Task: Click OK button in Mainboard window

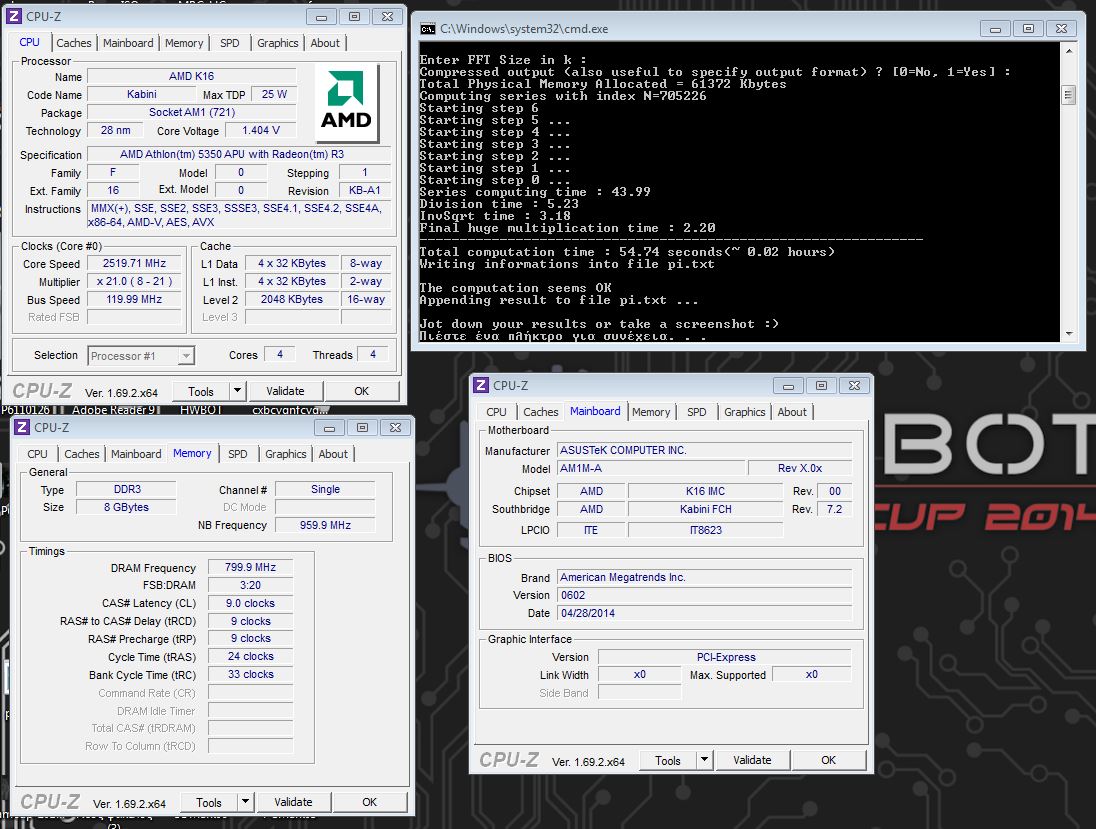Action: (x=828, y=760)
